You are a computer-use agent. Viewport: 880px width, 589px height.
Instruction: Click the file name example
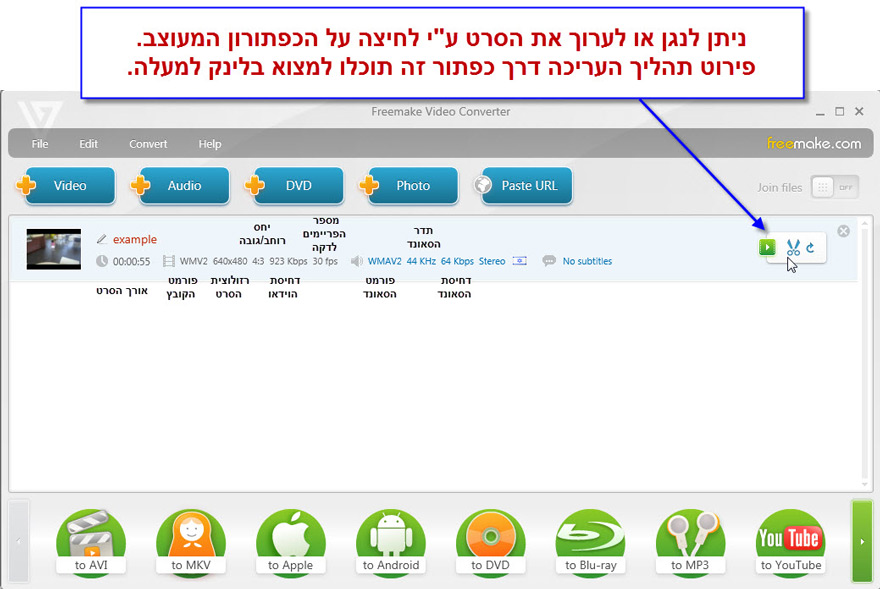(135, 239)
